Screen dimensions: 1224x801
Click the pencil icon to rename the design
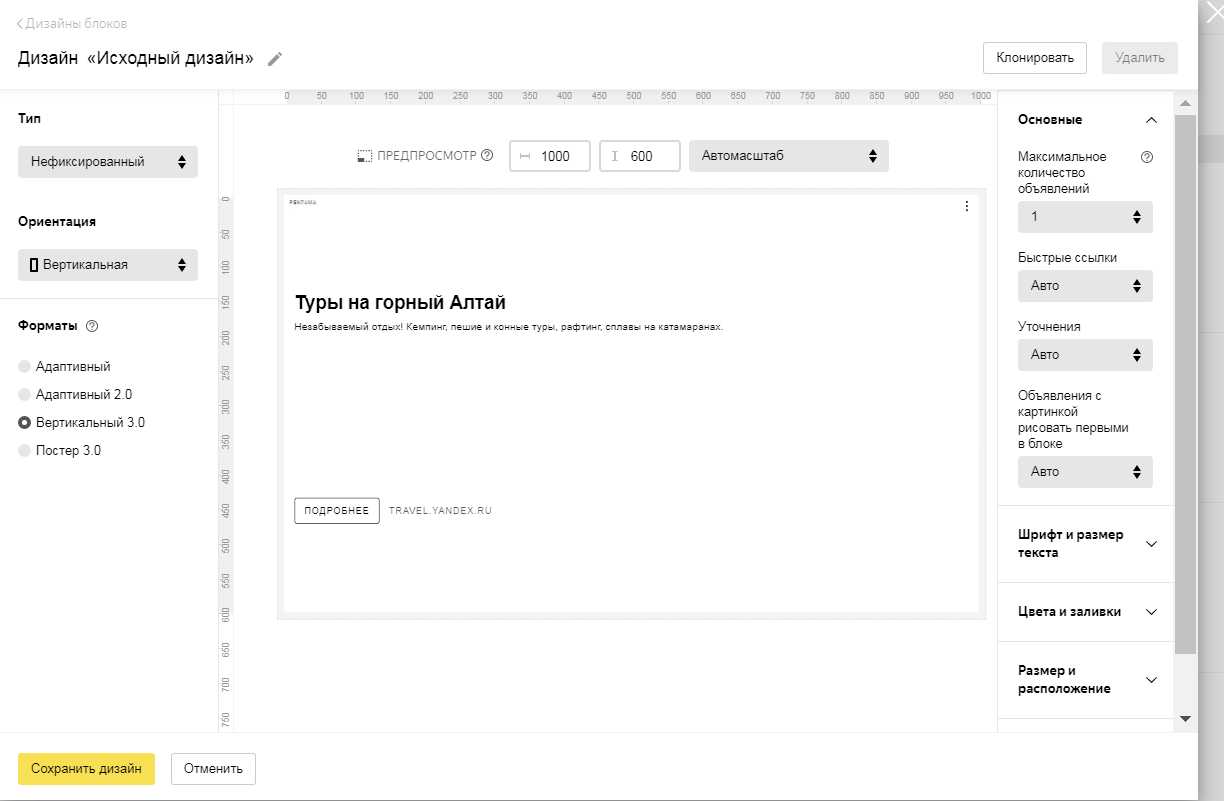275,59
